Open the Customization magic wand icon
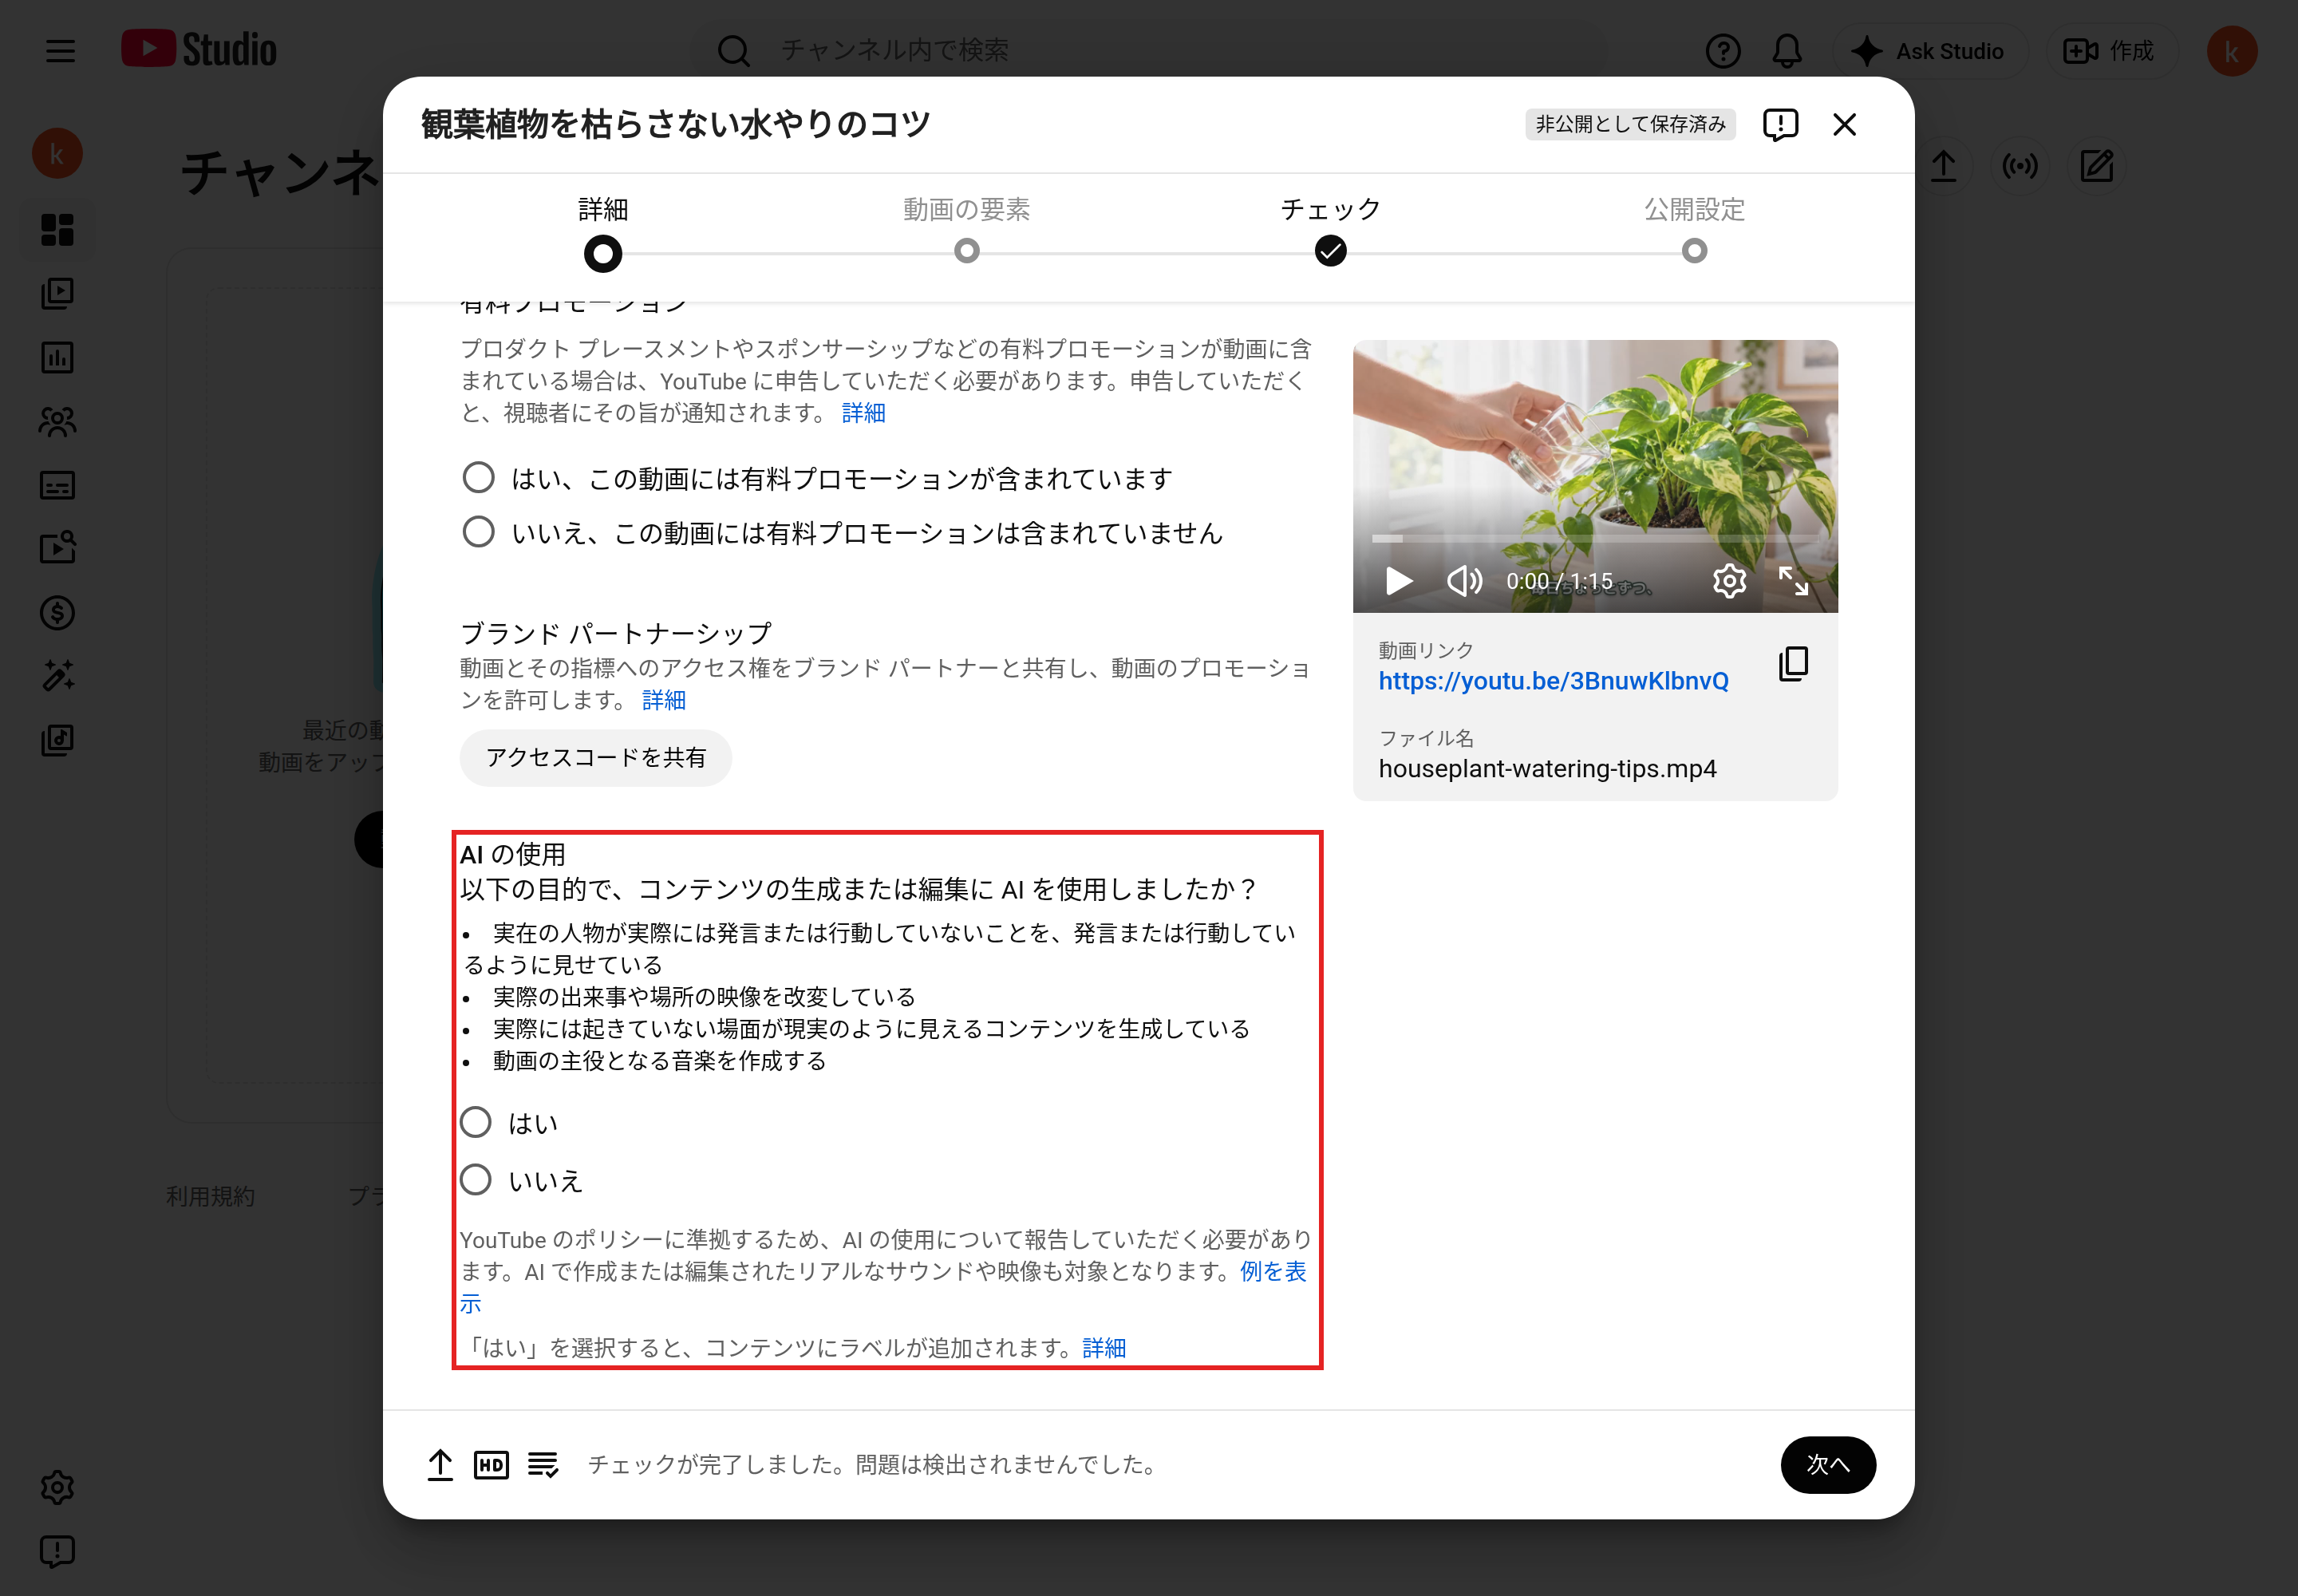Viewport: 2298px width, 1596px height. coord(57,676)
